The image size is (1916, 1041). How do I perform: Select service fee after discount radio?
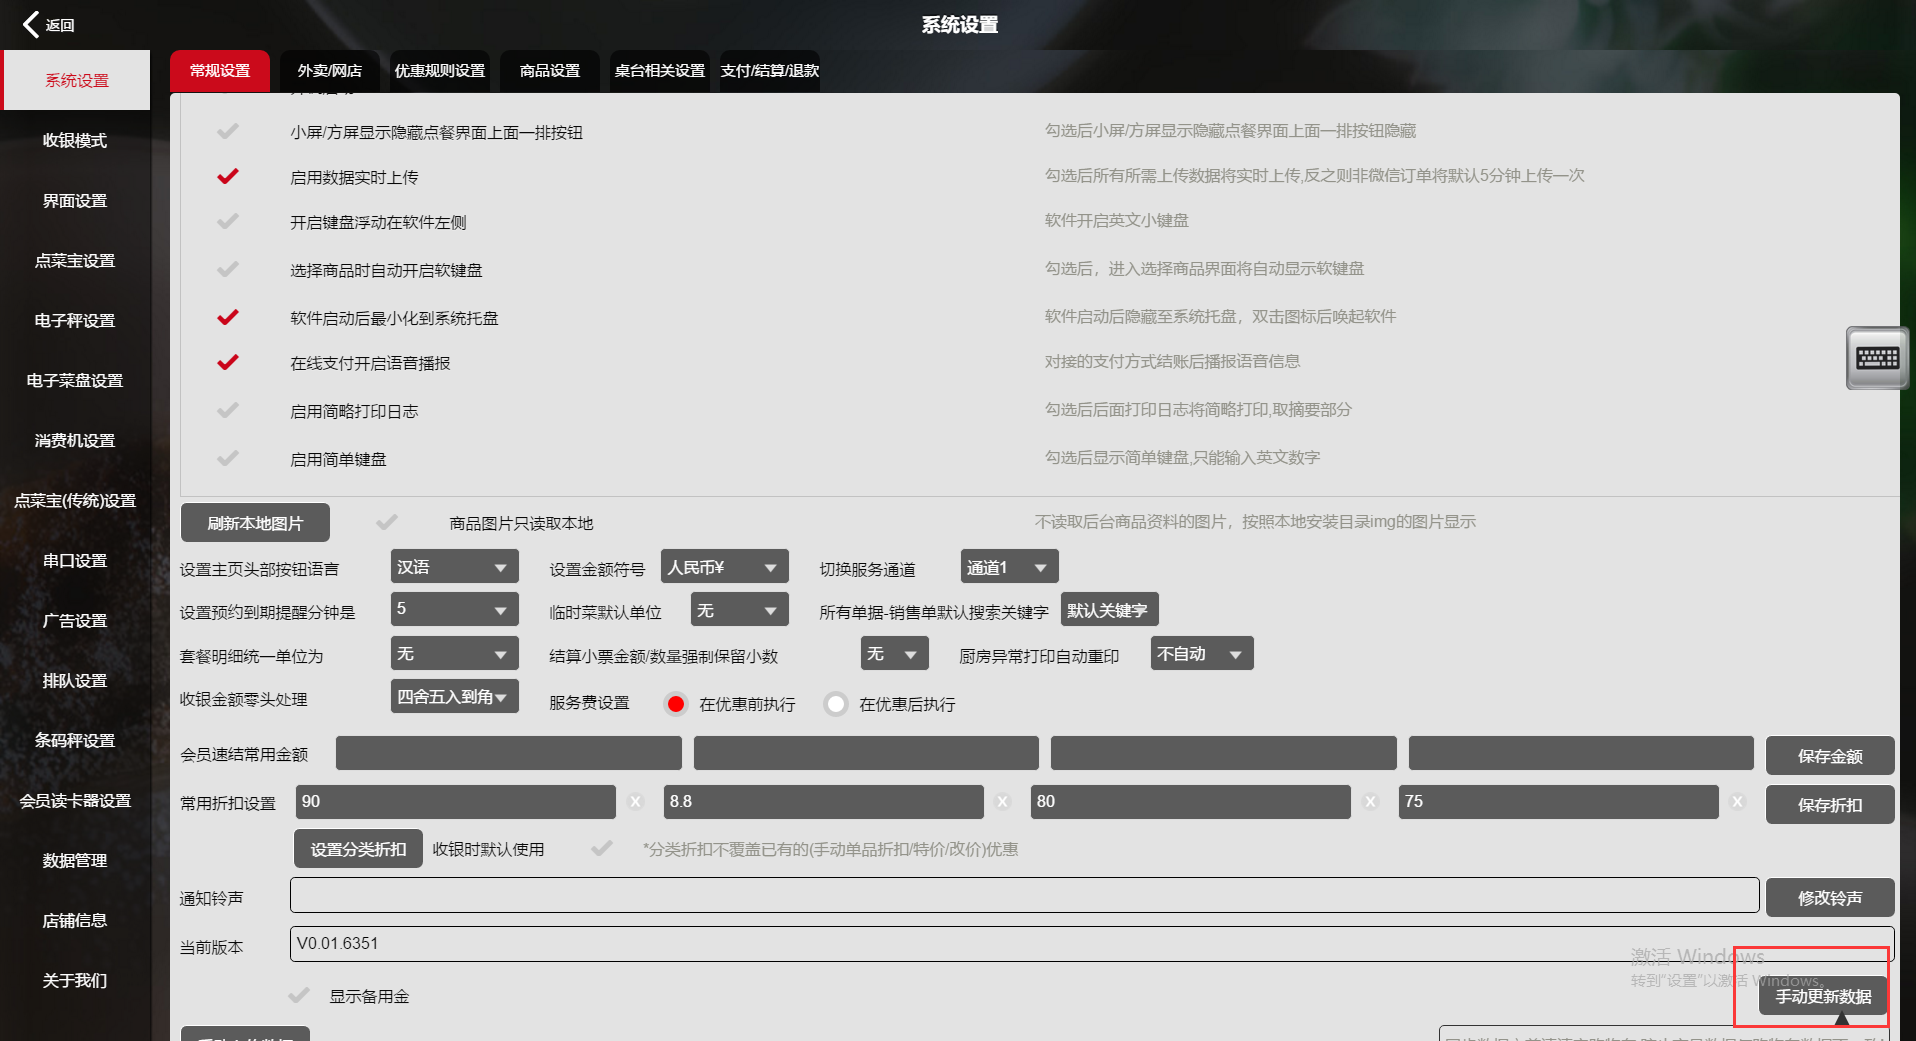(836, 704)
